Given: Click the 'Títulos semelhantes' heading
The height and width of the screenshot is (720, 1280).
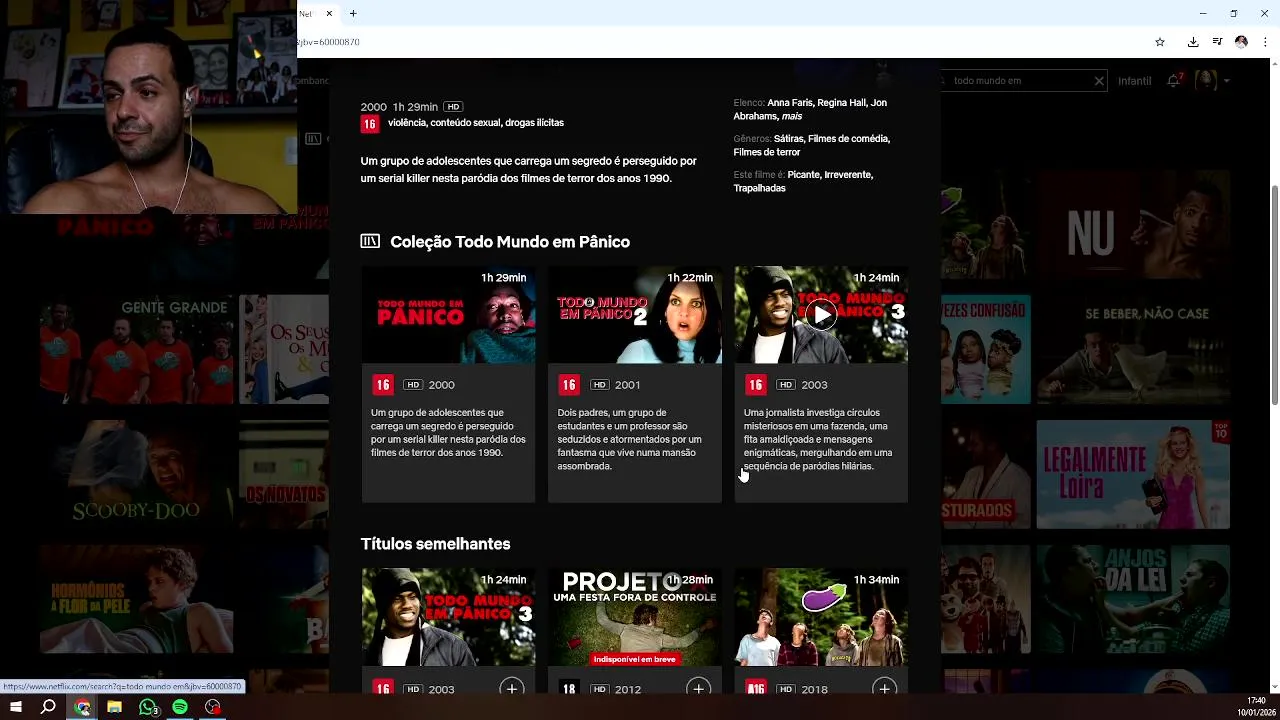Looking at the screenshot, I should click(435, 544).
